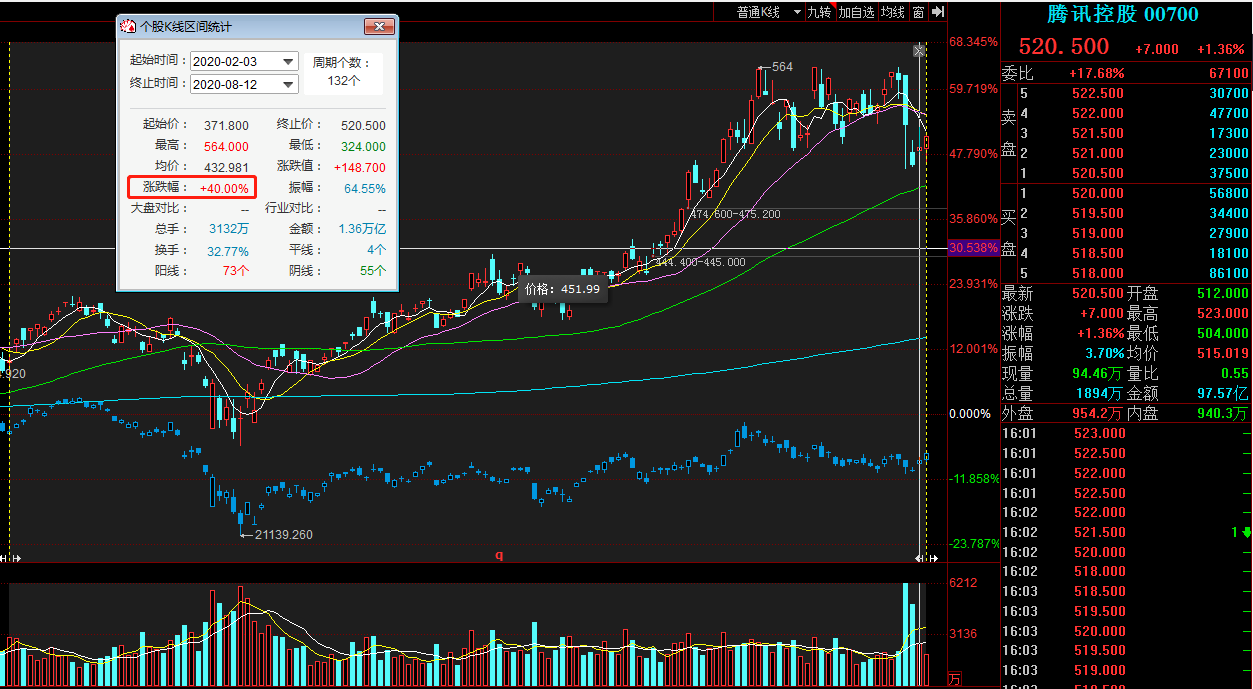Screen dimensions: 1253x689
Task: Click the app logo in the 个股K线区间统计 dialog title
Action: tap(128, 27)
